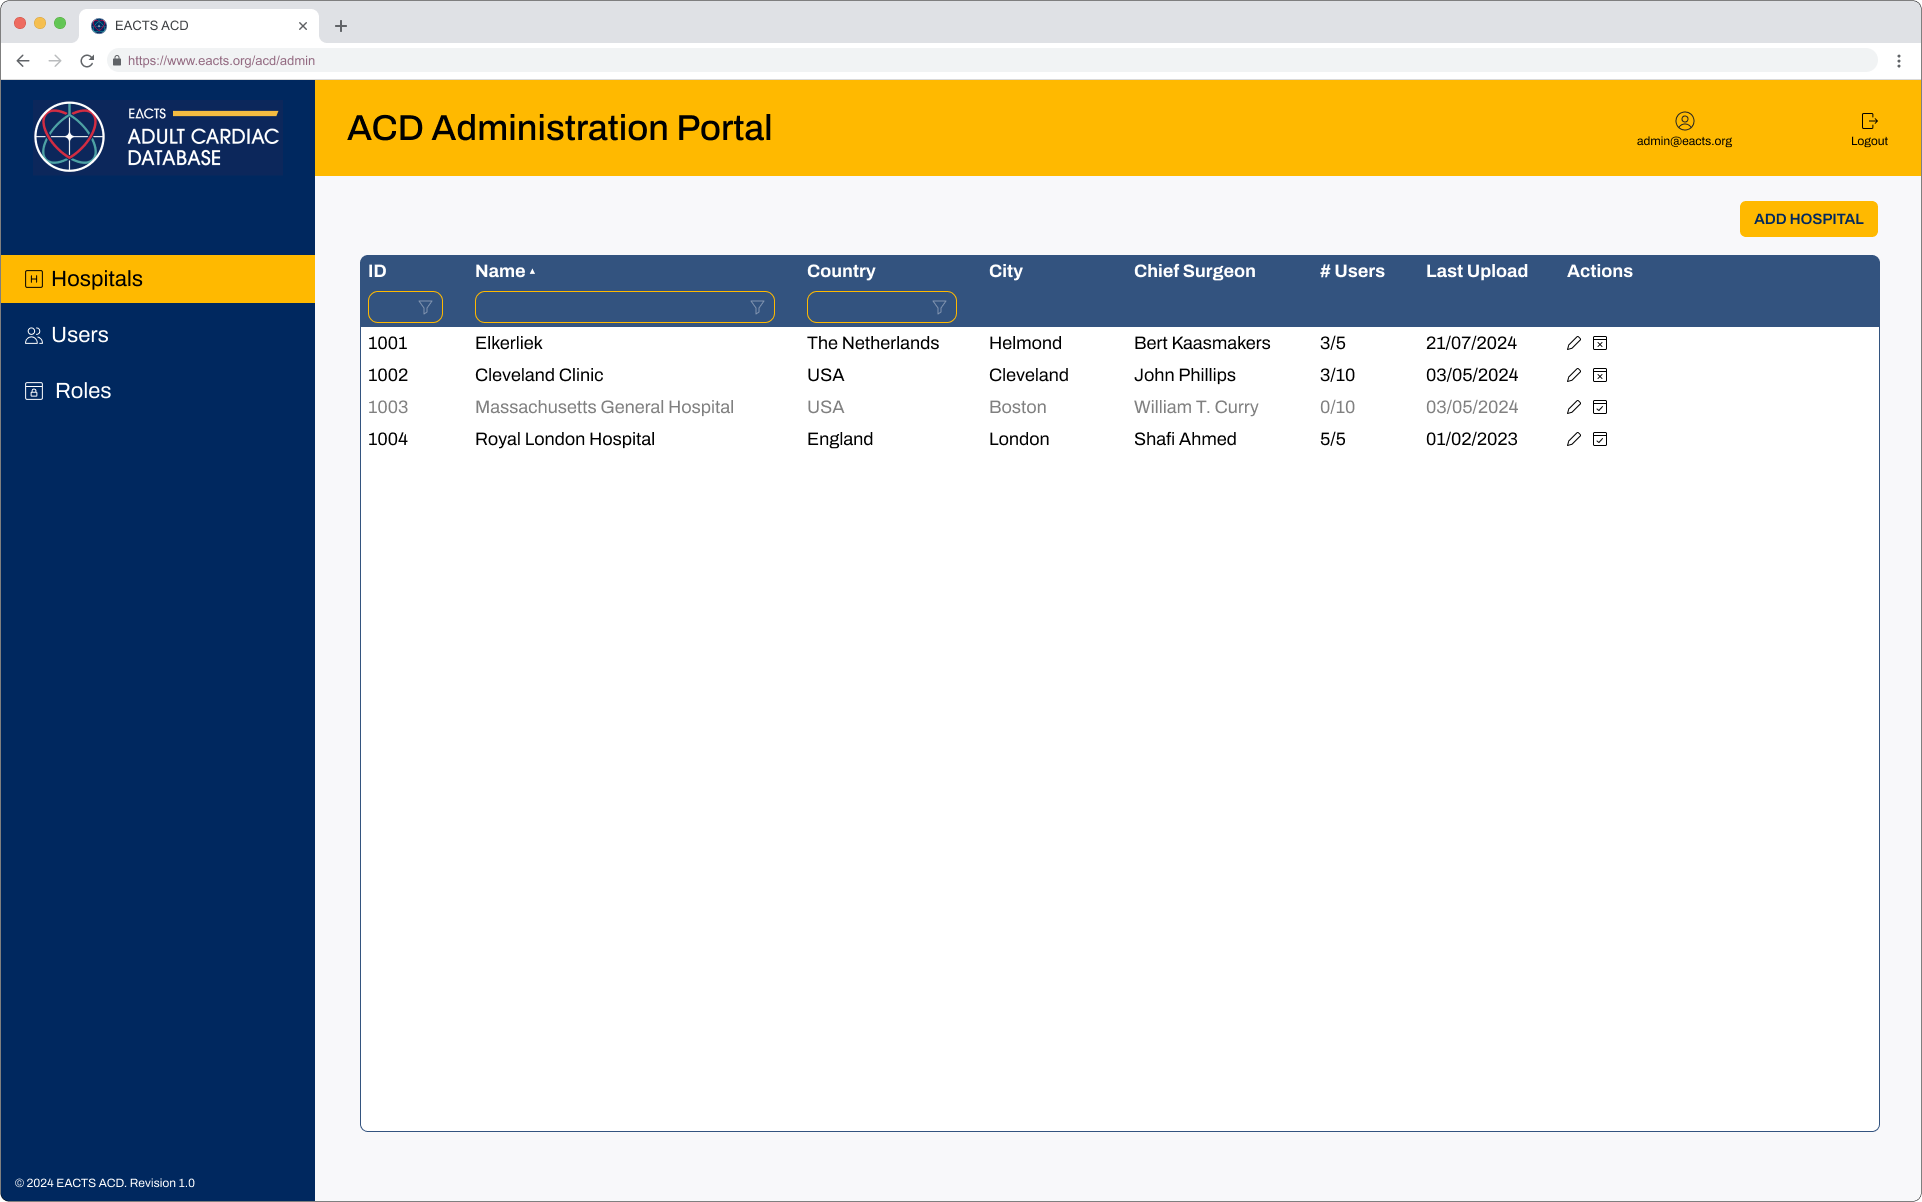Disable the Elkerliek hospital entry

pyautogui.click(x=1601, y=343)
